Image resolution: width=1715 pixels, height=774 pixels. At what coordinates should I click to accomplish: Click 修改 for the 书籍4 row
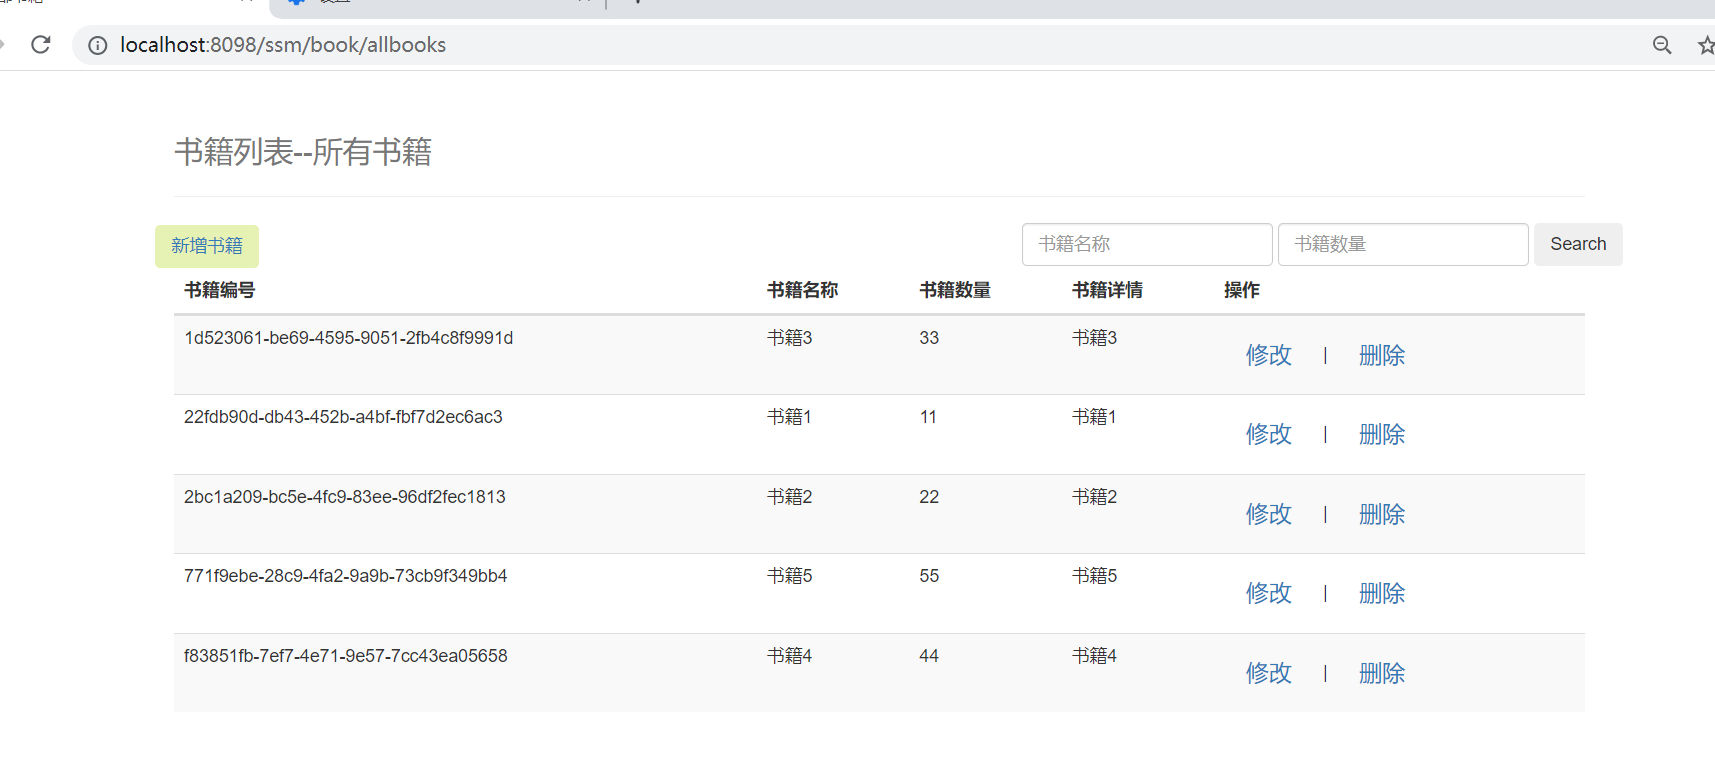pos(1269,673)
